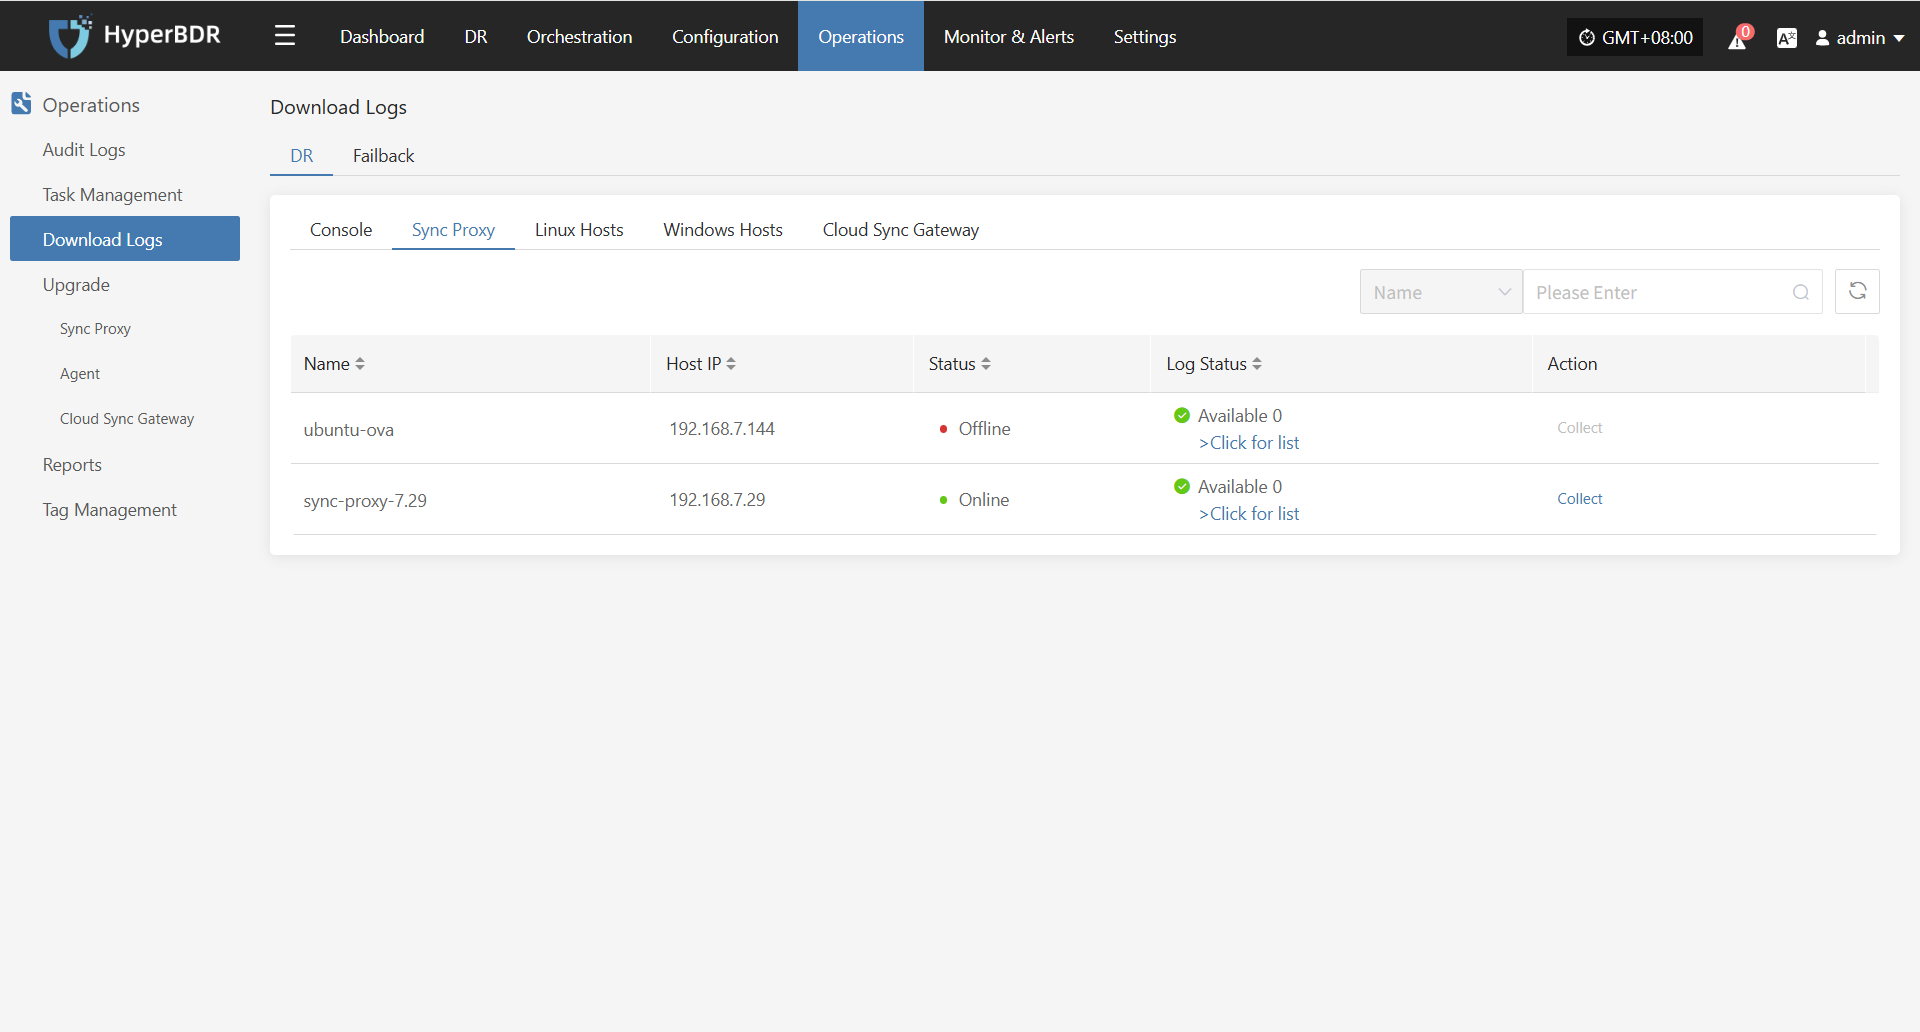The height and width of the screenshot is (1032, 1920).
Task: Click host IP 192.168.7.144
Action: click(x=722, y=429)
